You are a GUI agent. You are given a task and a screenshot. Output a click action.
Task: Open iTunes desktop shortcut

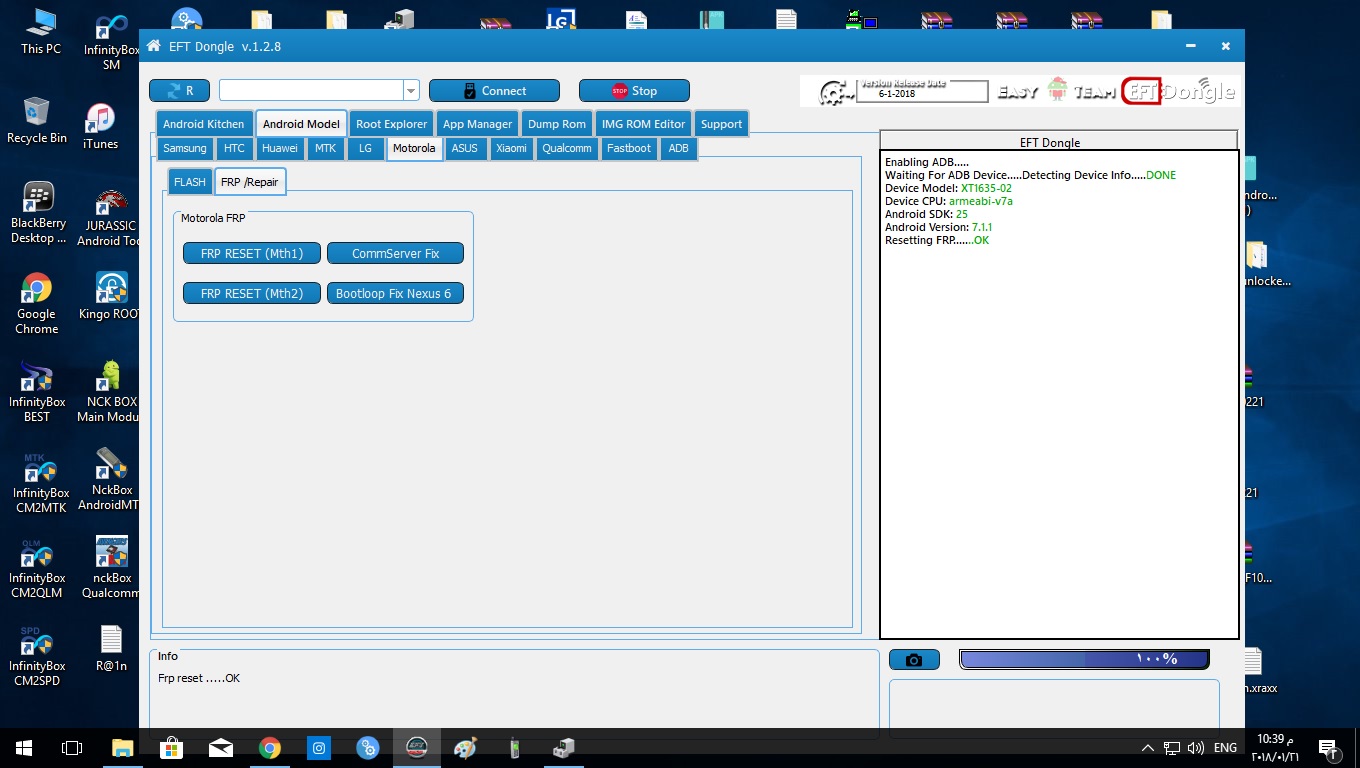pos(100,126)
